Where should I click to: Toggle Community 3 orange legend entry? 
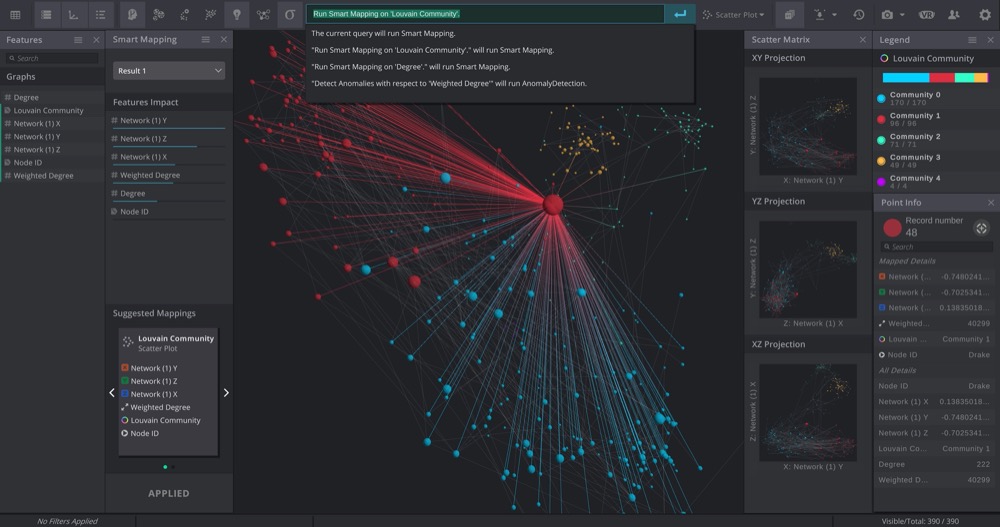tap(881, 161)
